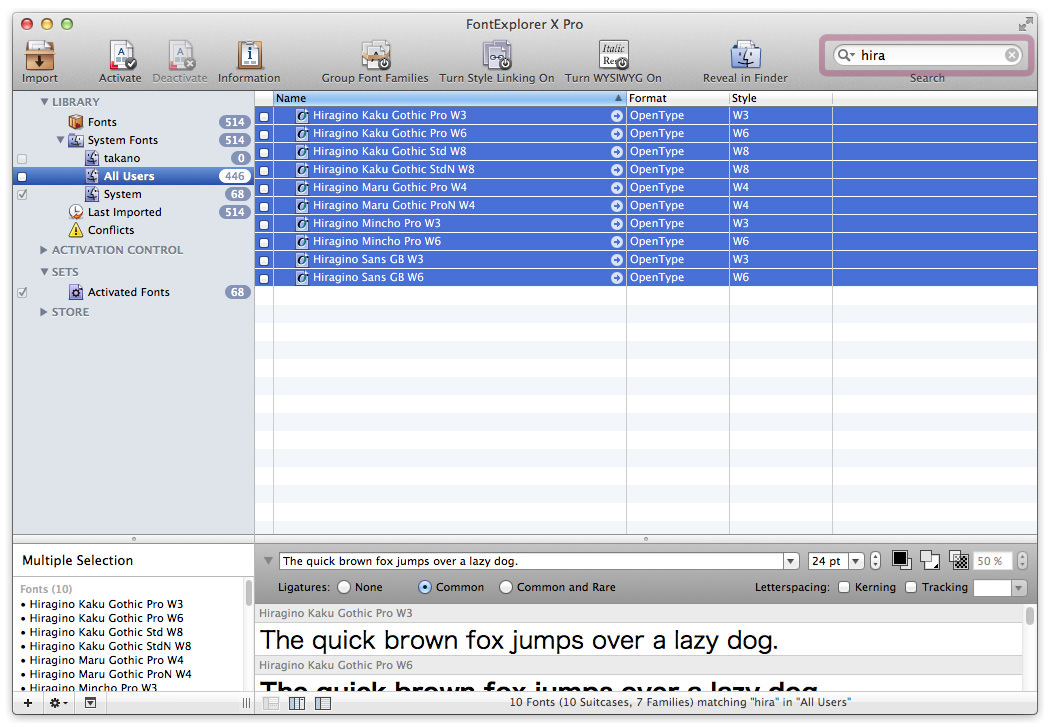Viewport: 1050px width, 727px height.
Task: Collapse the System Fonts disclosure triangle
Action: [x=60, y=140]
